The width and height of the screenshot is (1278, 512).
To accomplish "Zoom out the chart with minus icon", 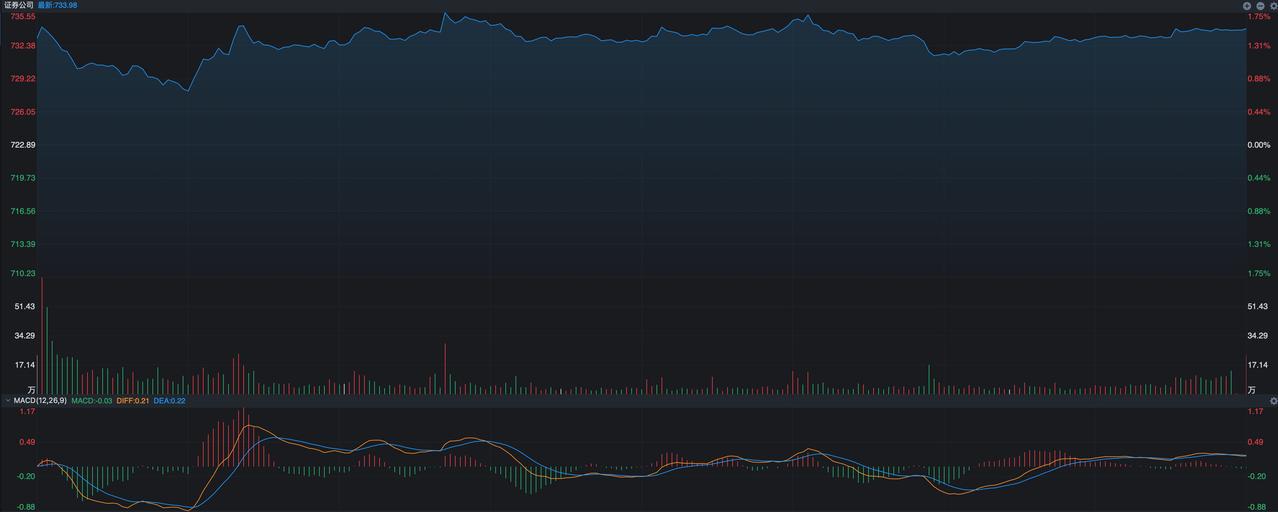I will (x=1260, y=5).
